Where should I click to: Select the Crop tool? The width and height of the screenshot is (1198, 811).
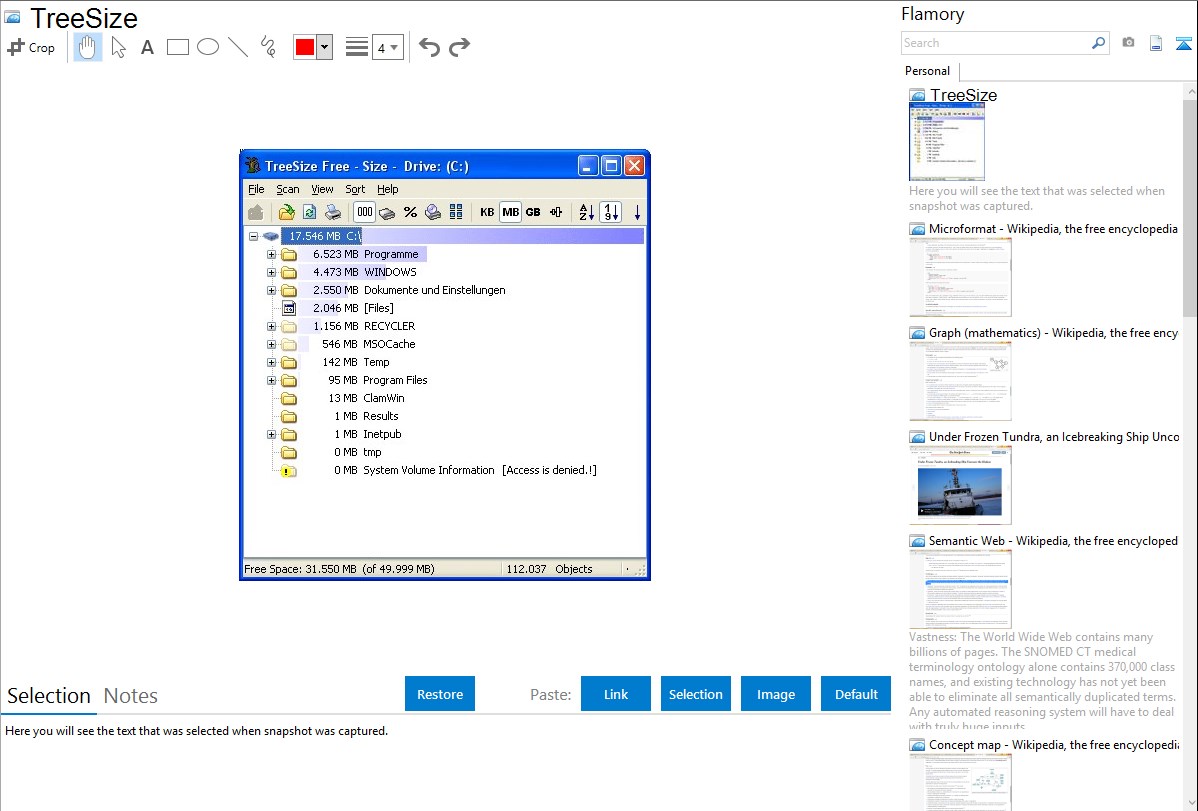click(31, 47)
